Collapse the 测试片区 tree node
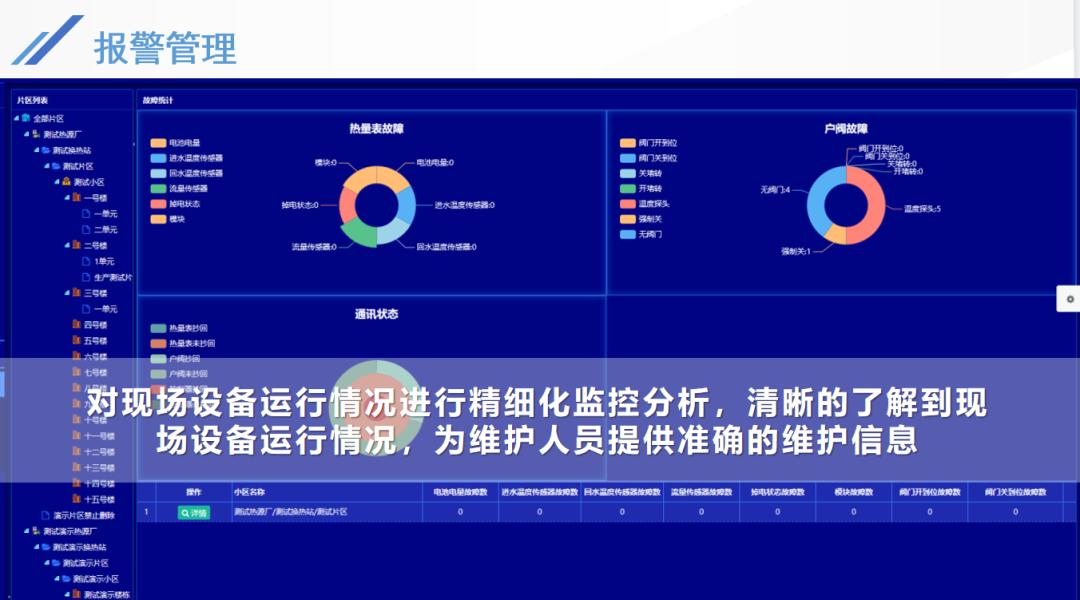The height and width of the screenshot is (600, 1080). click(49, 166)
